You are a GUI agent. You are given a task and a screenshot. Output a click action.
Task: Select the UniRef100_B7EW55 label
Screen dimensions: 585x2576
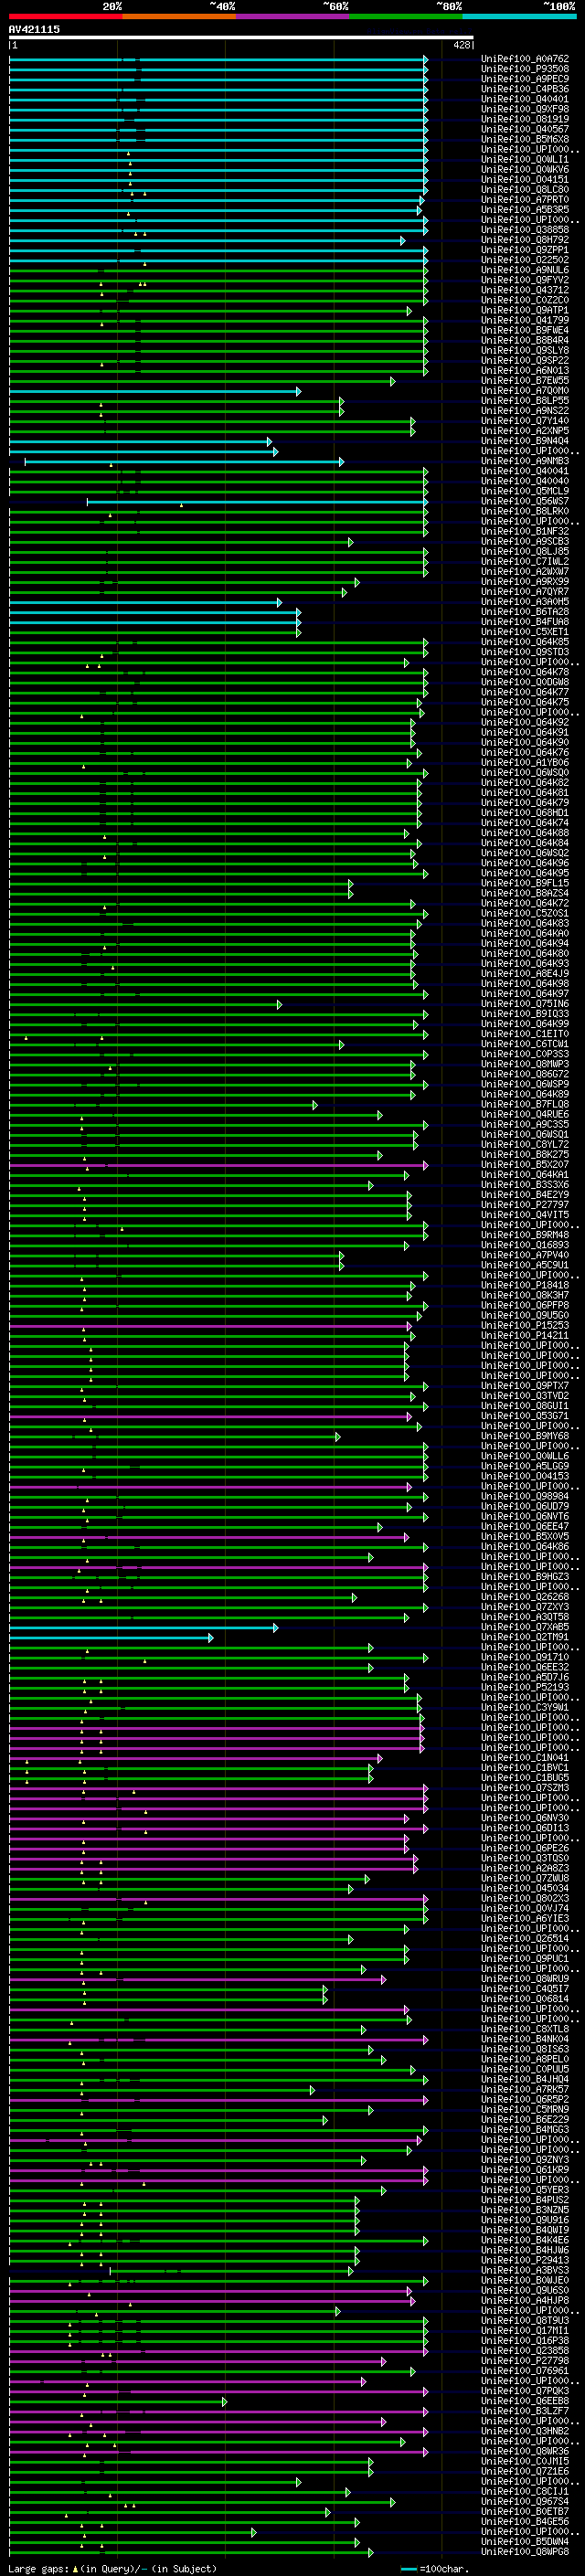click(x=525, y=380)
